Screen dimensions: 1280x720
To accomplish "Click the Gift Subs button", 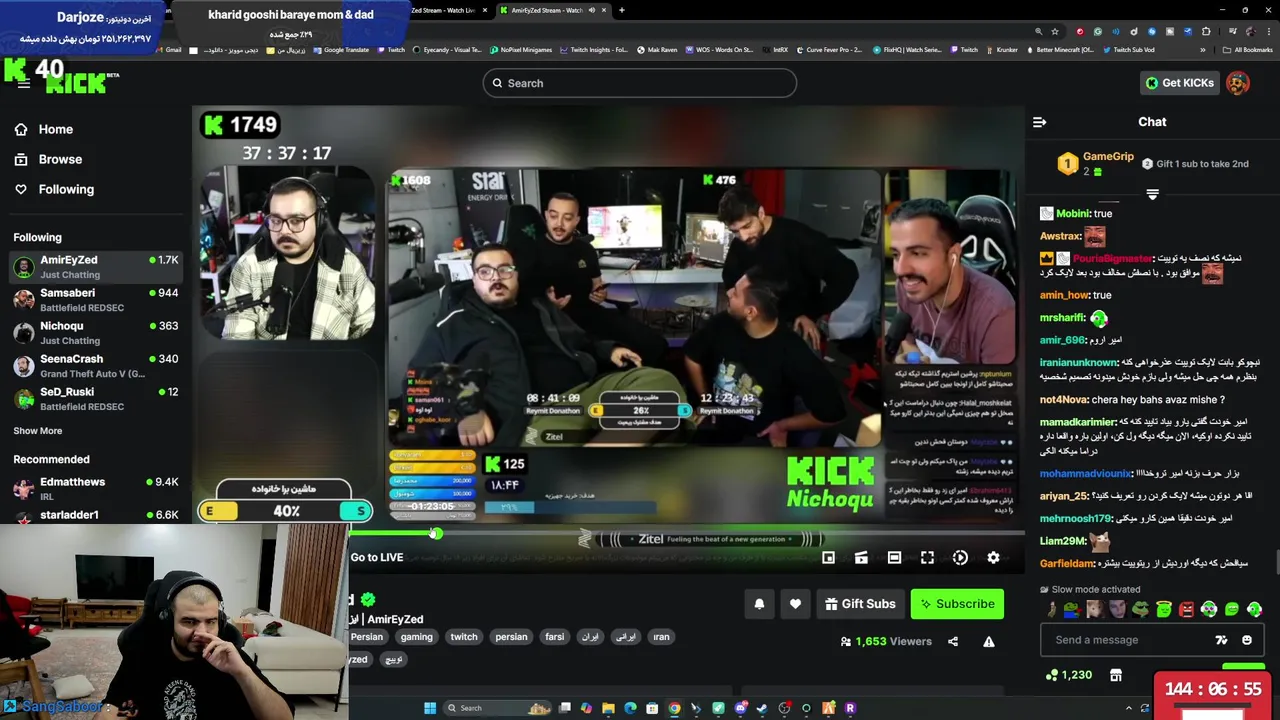I will coord(860,604).
